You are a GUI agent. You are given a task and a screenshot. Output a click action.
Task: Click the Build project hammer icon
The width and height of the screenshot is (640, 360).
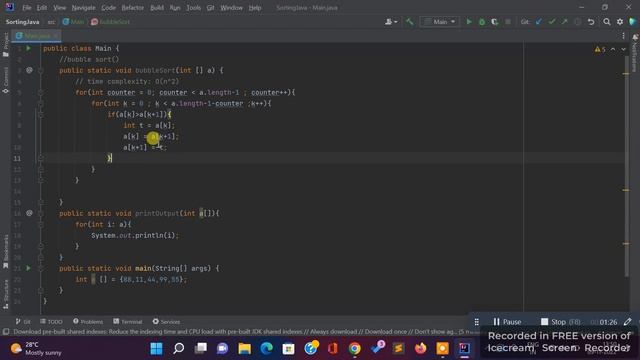point(409,22)
